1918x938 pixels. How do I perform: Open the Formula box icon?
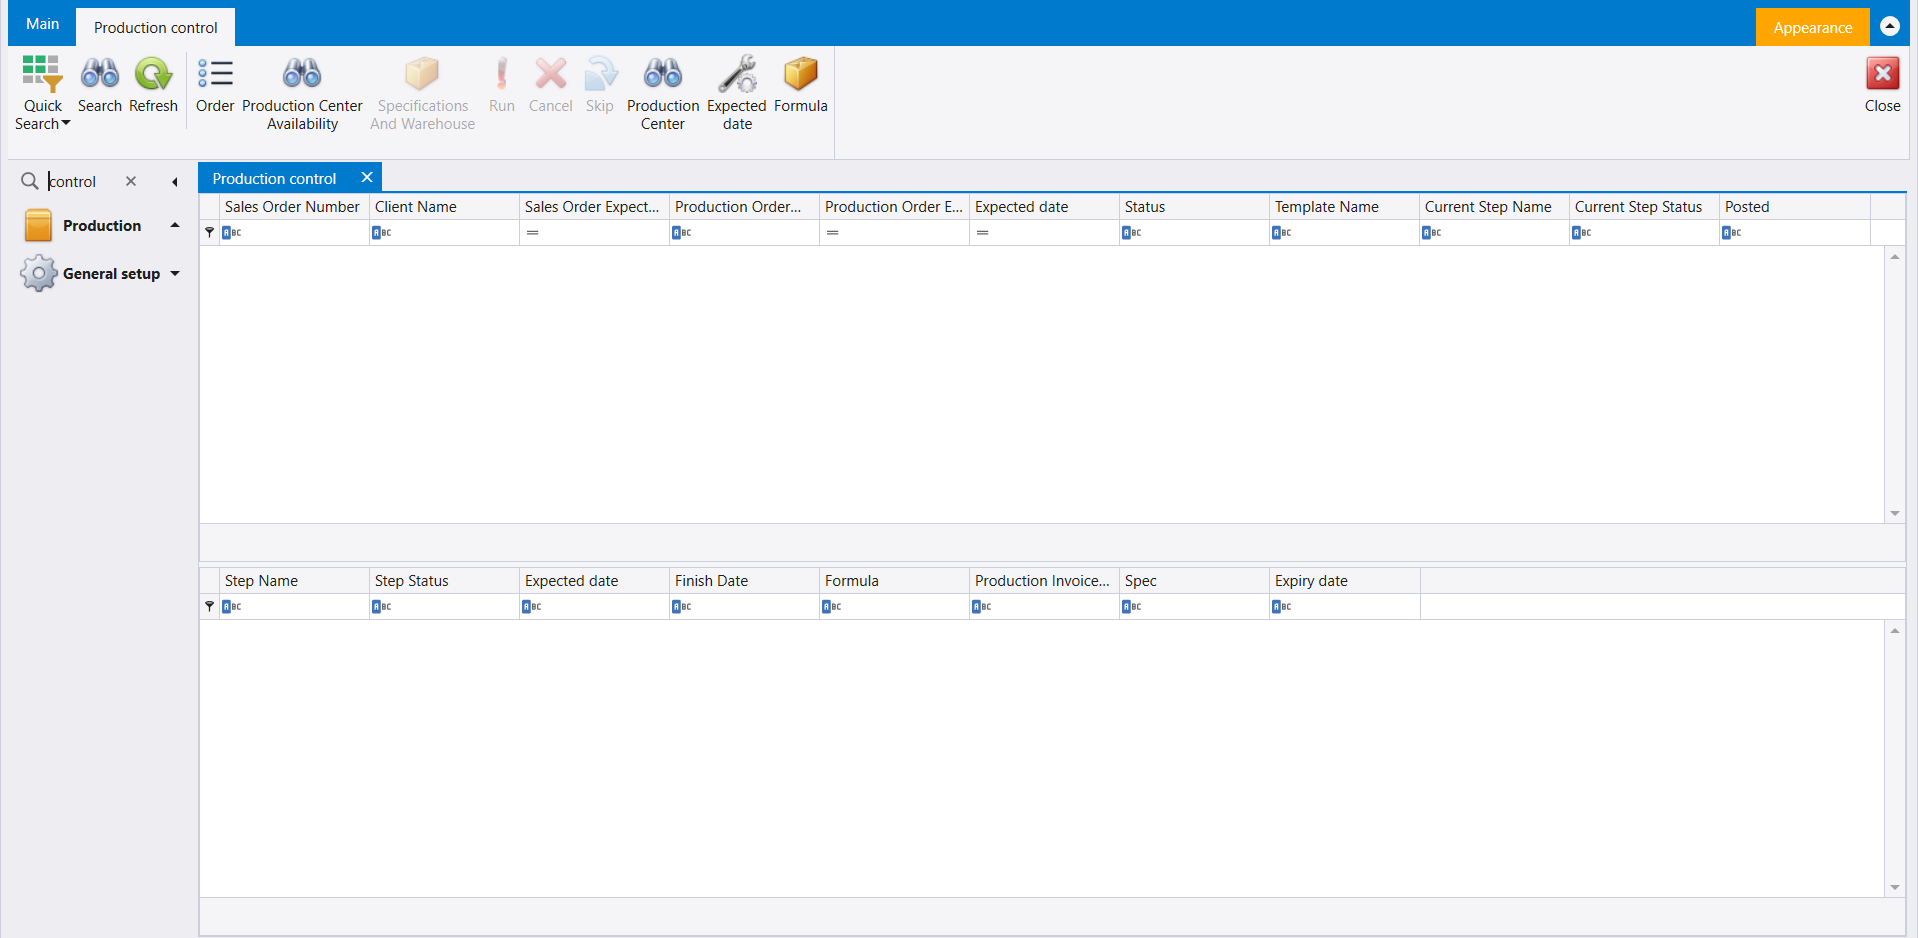pyautogui.click(x=801, y=73)
